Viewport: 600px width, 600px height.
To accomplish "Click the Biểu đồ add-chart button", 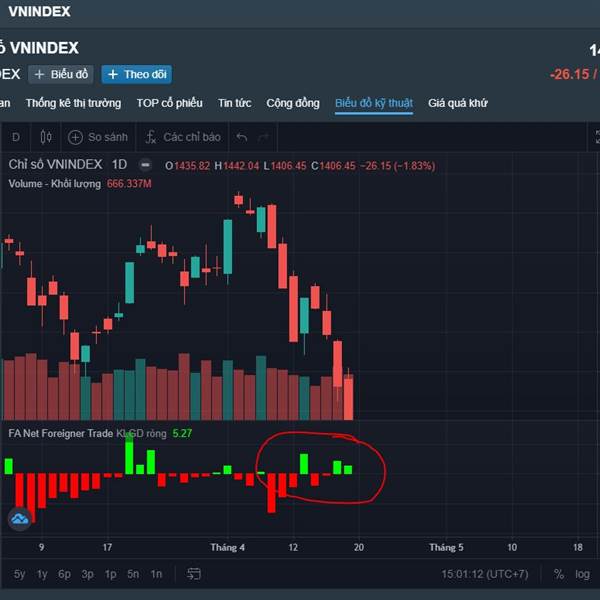I will [61, 74].
